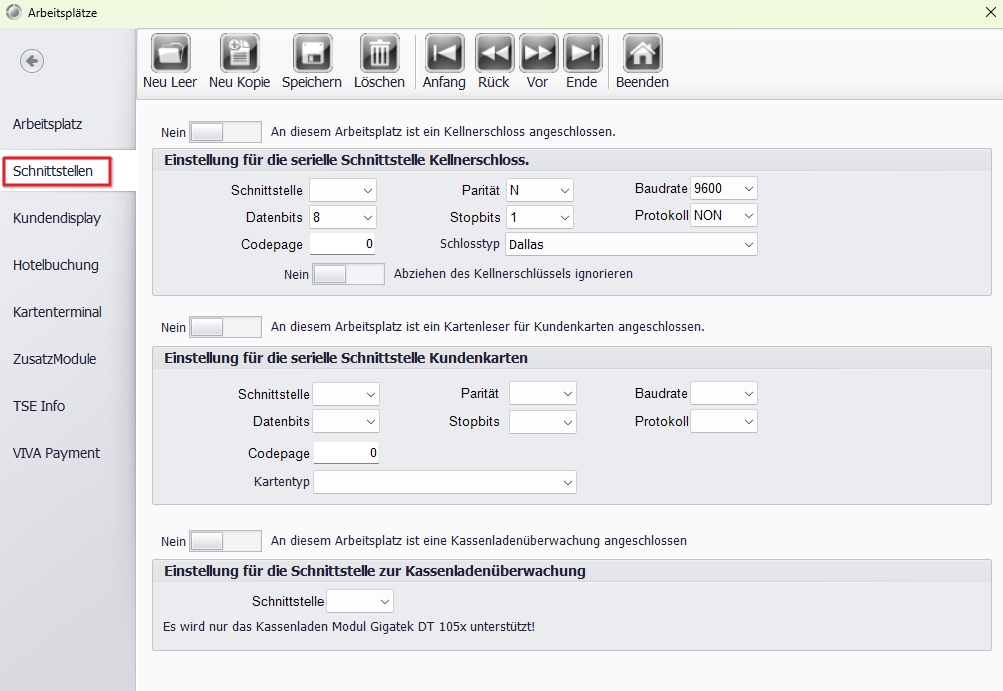Click the Neu Kopie icon
1003x691 pixels.
click(239, 52)
